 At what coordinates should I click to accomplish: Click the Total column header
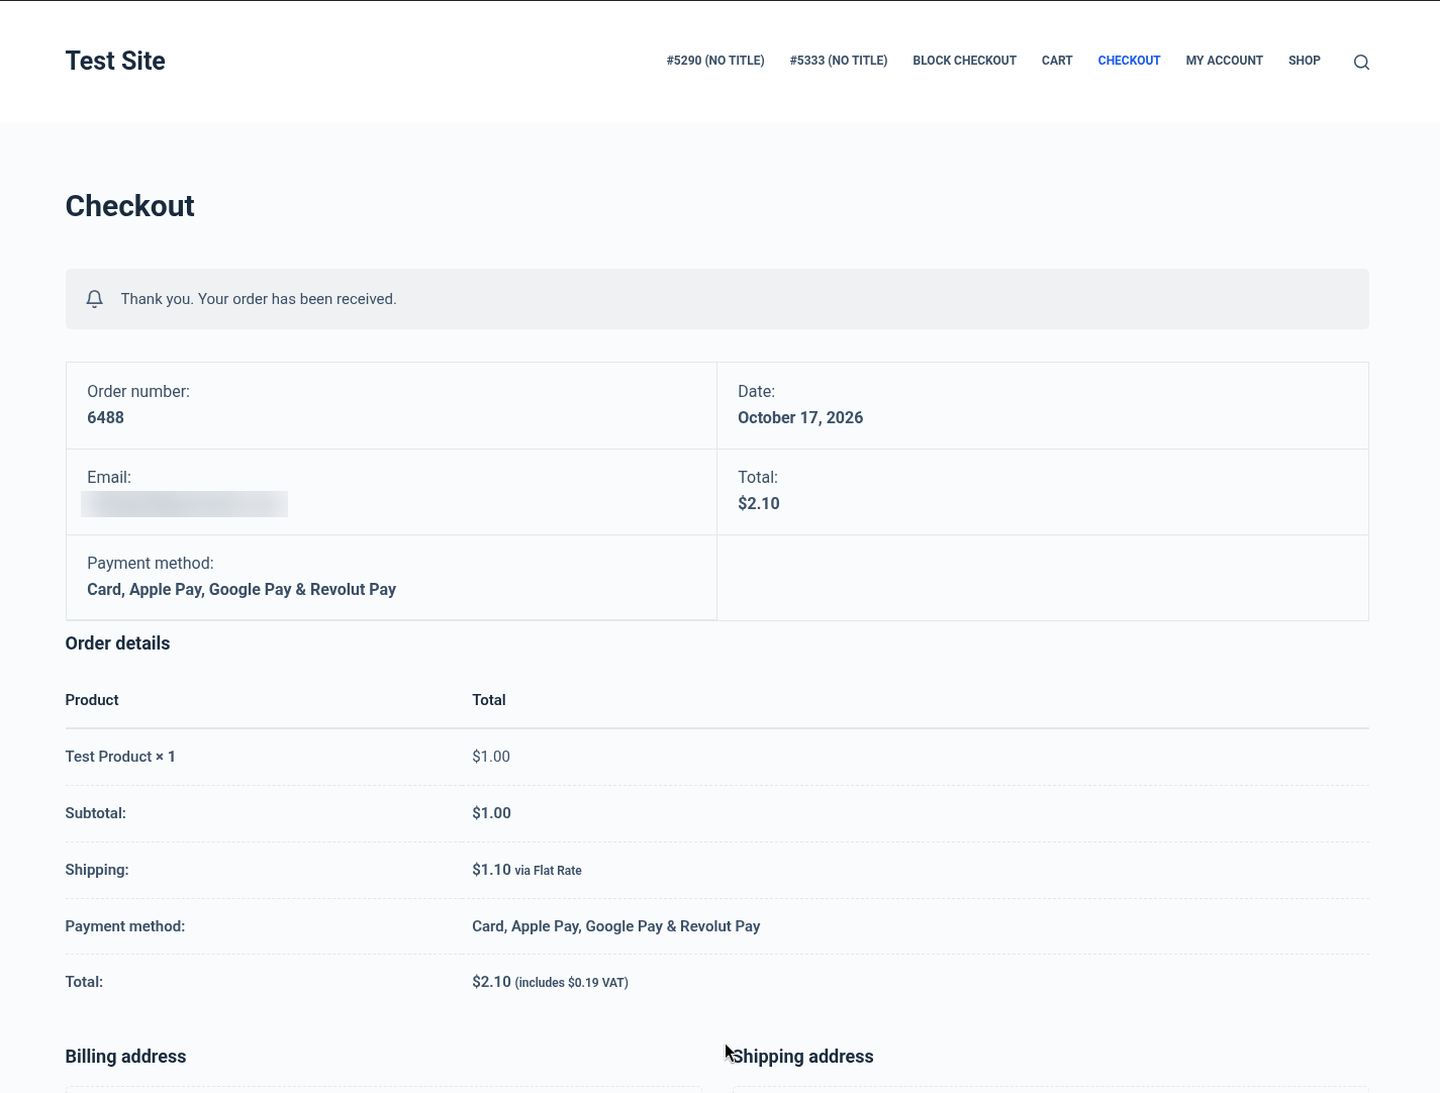(488, 700)
